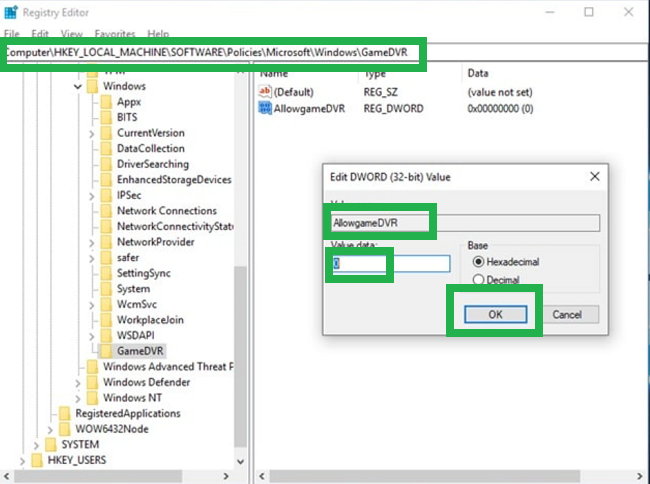Close the Edit DWORD dialog with X

tap(595, 177)
